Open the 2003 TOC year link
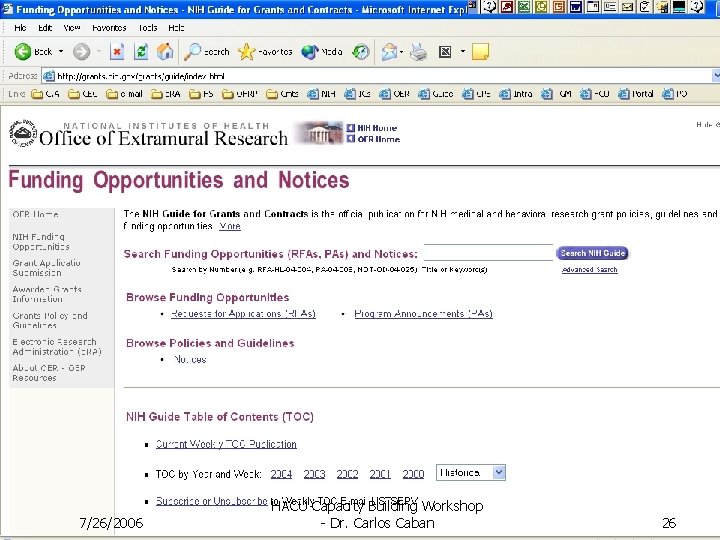Image resolution: width=720 pixels, height=540 pixels. (314, 474)
